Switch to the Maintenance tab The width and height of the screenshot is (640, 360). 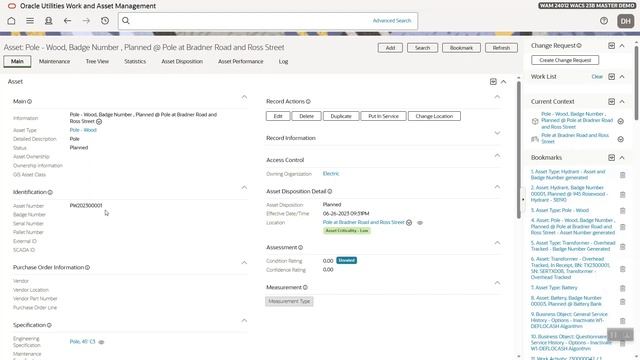(x=54, y=61)
